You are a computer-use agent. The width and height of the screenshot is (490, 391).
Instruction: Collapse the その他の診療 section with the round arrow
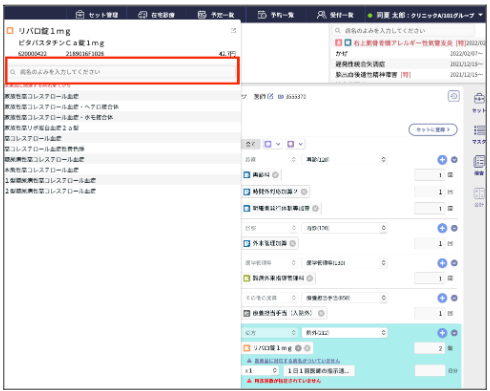pos(454,298)
